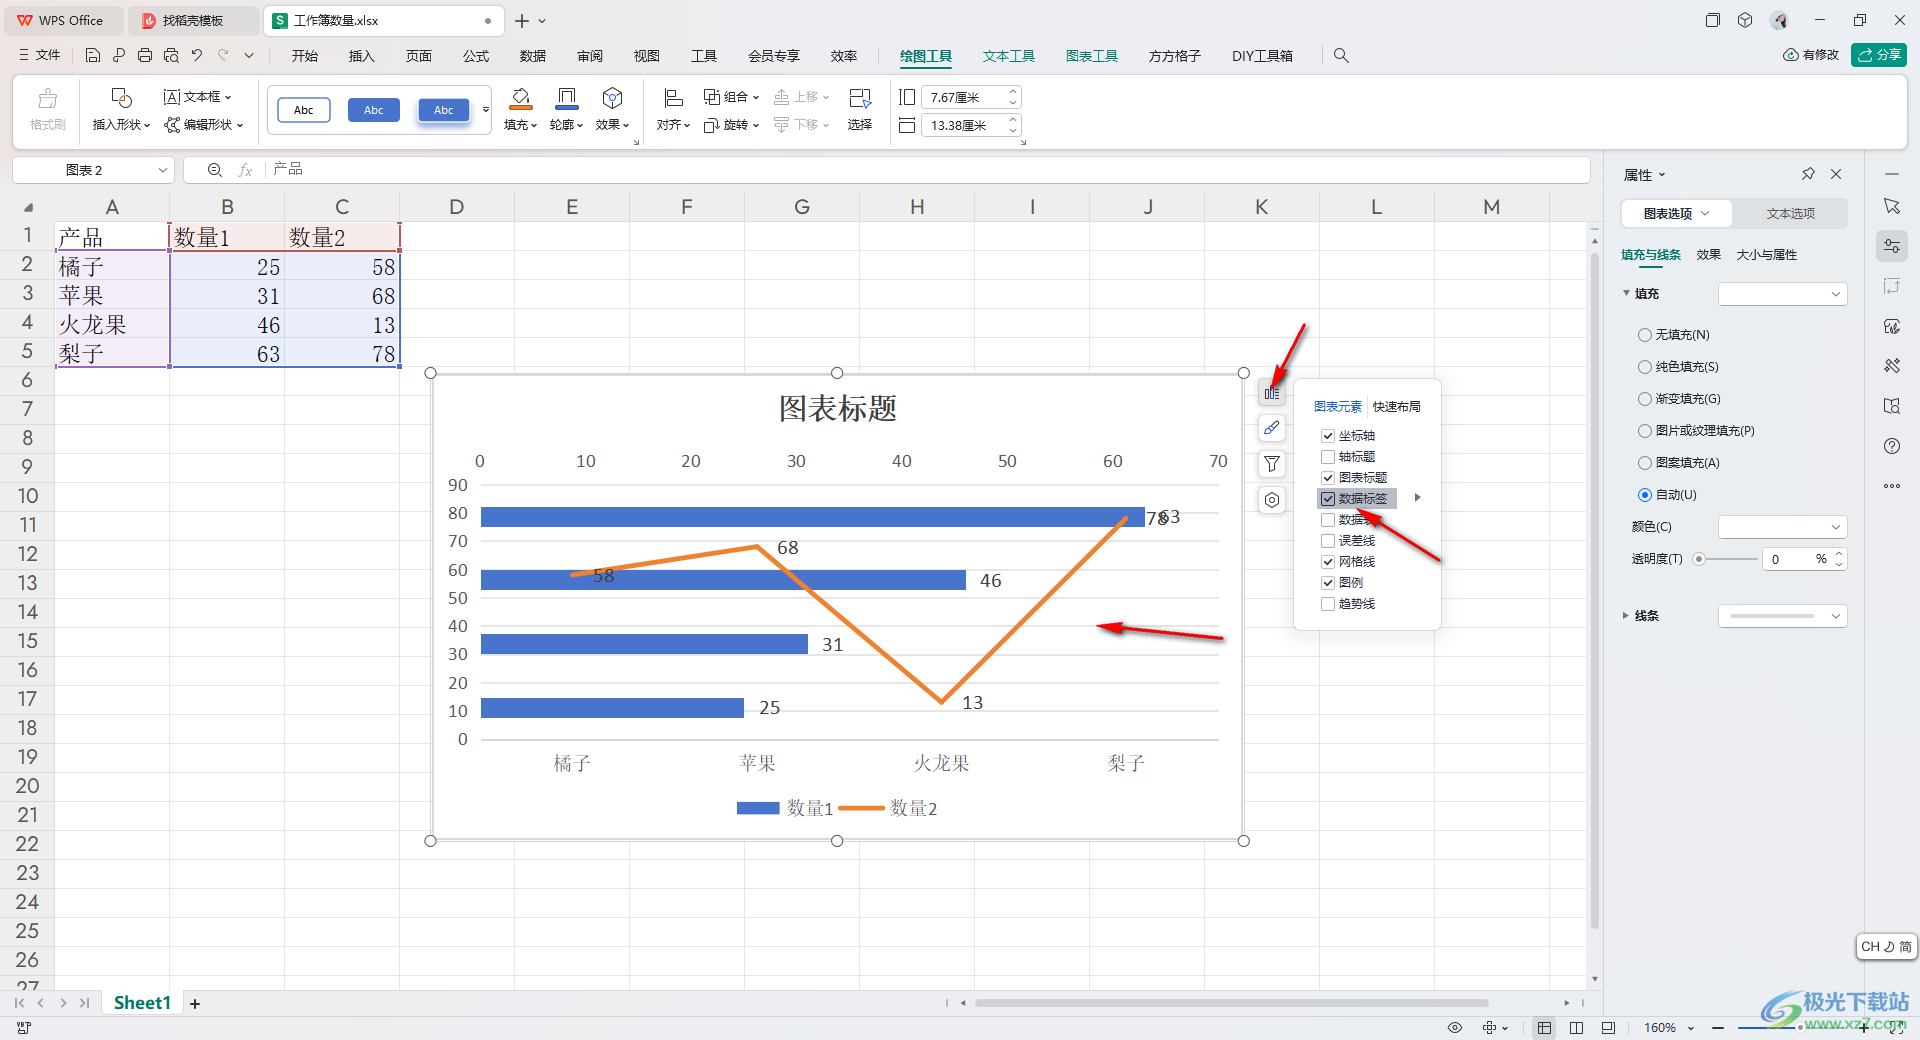Click the Edit Shape tool
This screenshot has height=1040, width=1920.
[204, 124]
